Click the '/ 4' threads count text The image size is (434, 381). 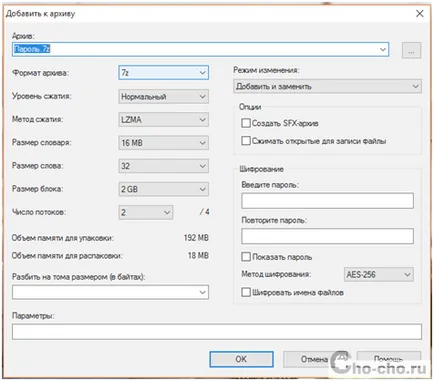(204, 212)
